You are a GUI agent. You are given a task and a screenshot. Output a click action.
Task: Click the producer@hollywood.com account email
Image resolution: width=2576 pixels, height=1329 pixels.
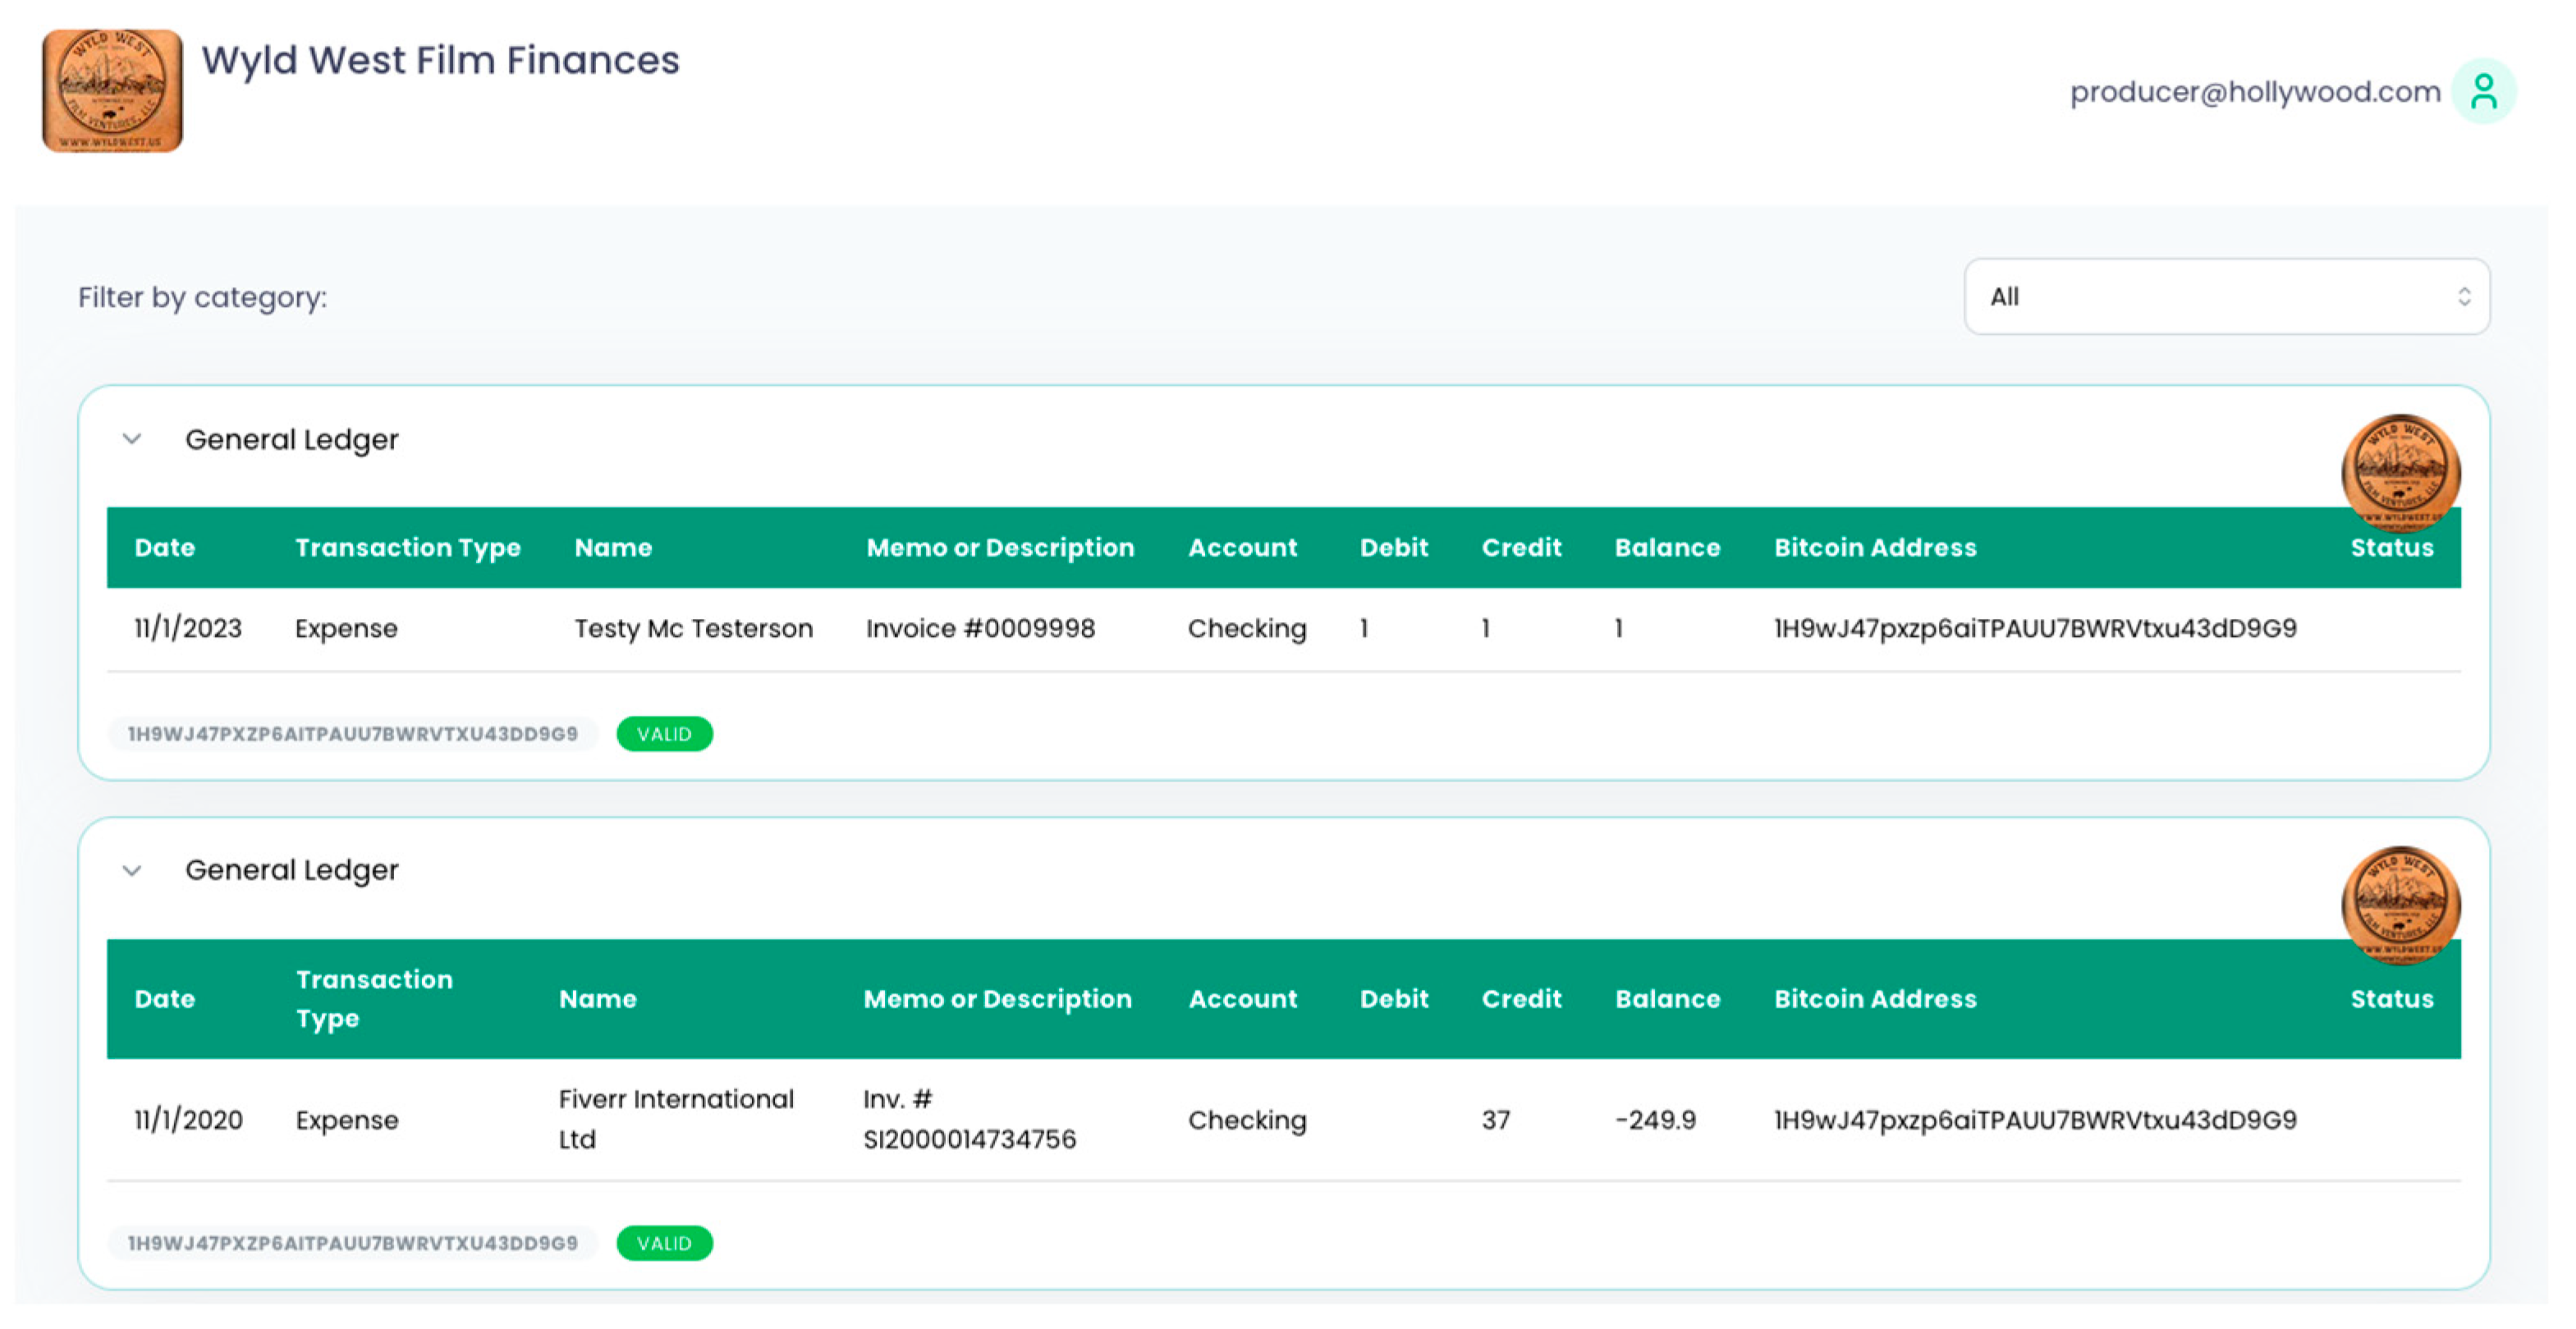tap(2254, 92)
